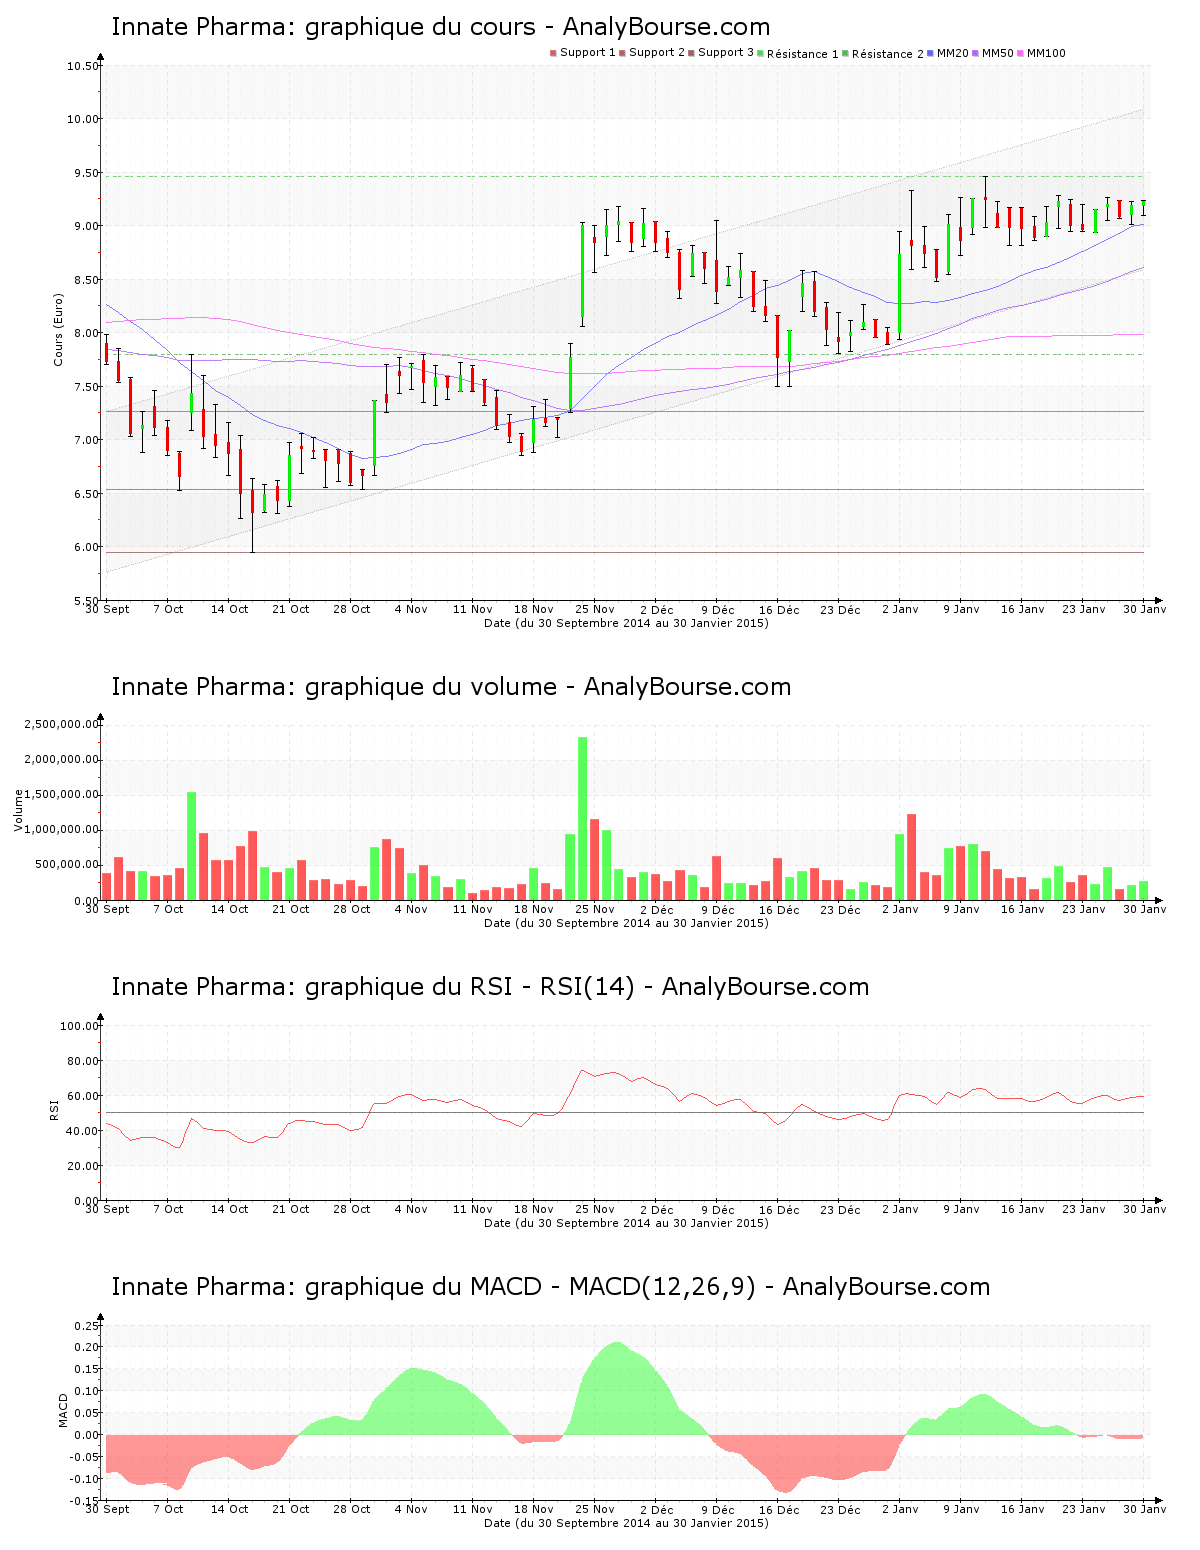Click the date range caption under volume chart
The height and width of the screenshot is (1550, 1200).
(626, 923)
